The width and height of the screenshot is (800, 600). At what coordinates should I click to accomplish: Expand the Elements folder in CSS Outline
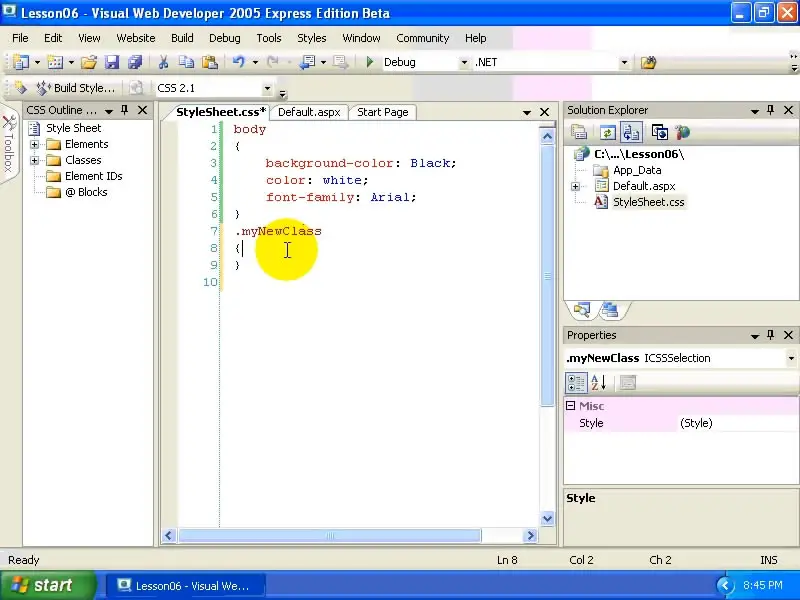click(x=34, y=144)
